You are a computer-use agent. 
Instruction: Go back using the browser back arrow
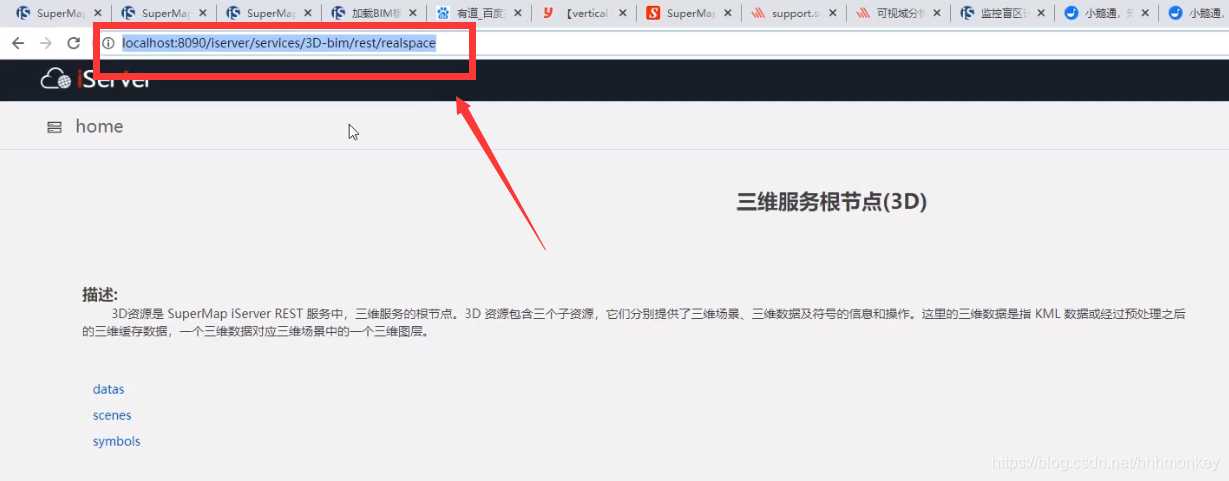coord(17,44)
